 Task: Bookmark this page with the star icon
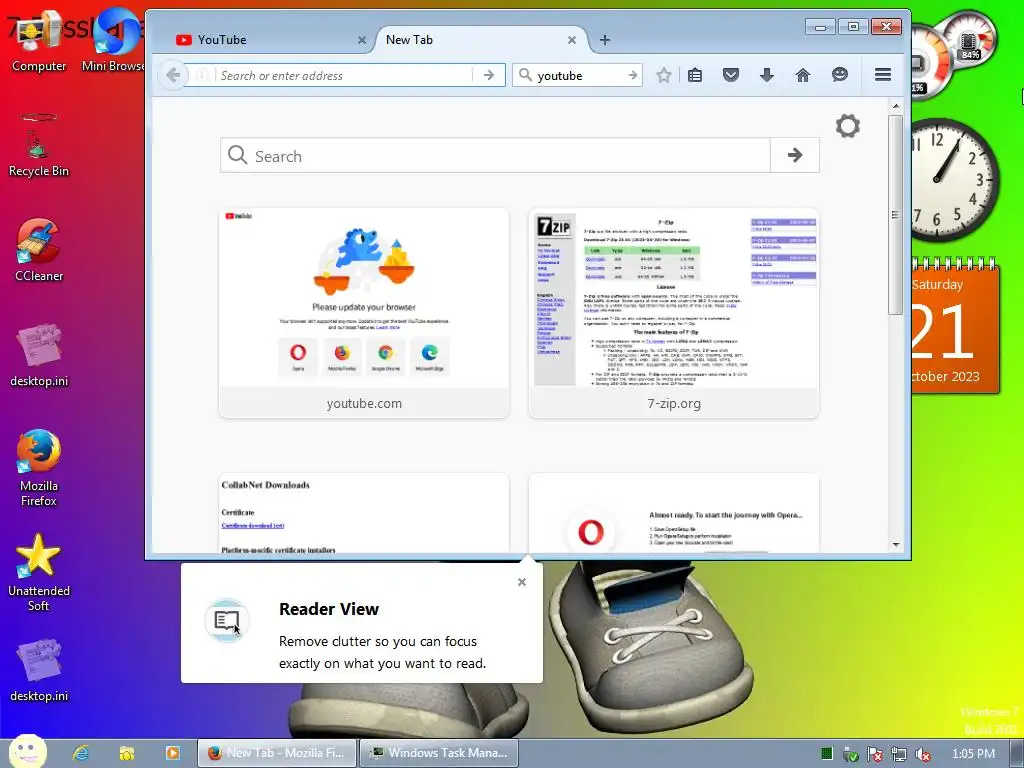[x=664, y=75]
